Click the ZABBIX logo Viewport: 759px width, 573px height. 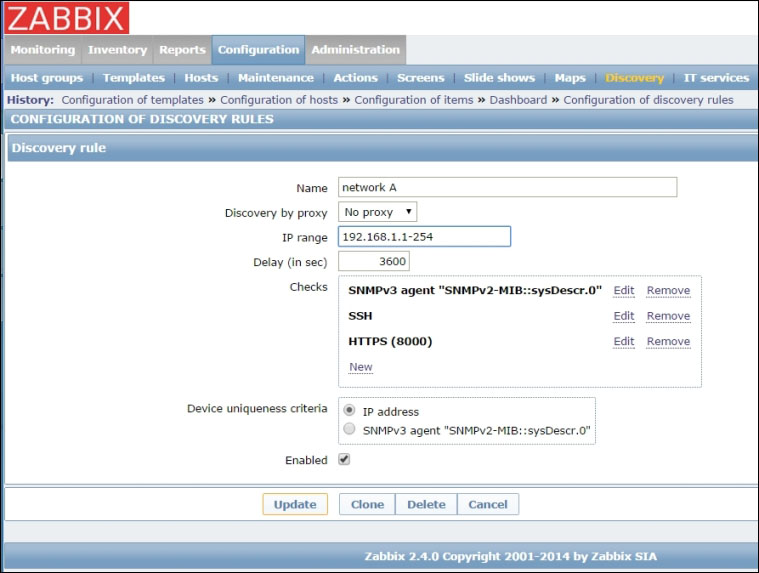[x=66, y=18]
